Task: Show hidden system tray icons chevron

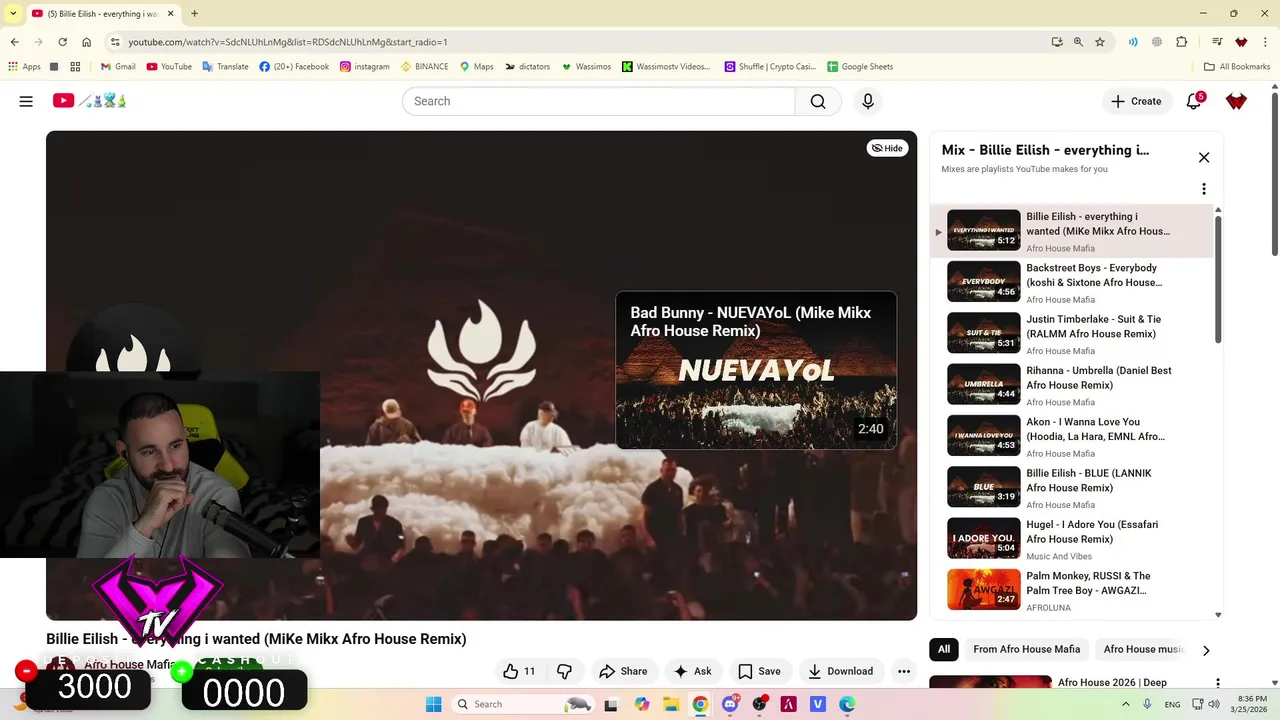Action: tap(1126, 704)
